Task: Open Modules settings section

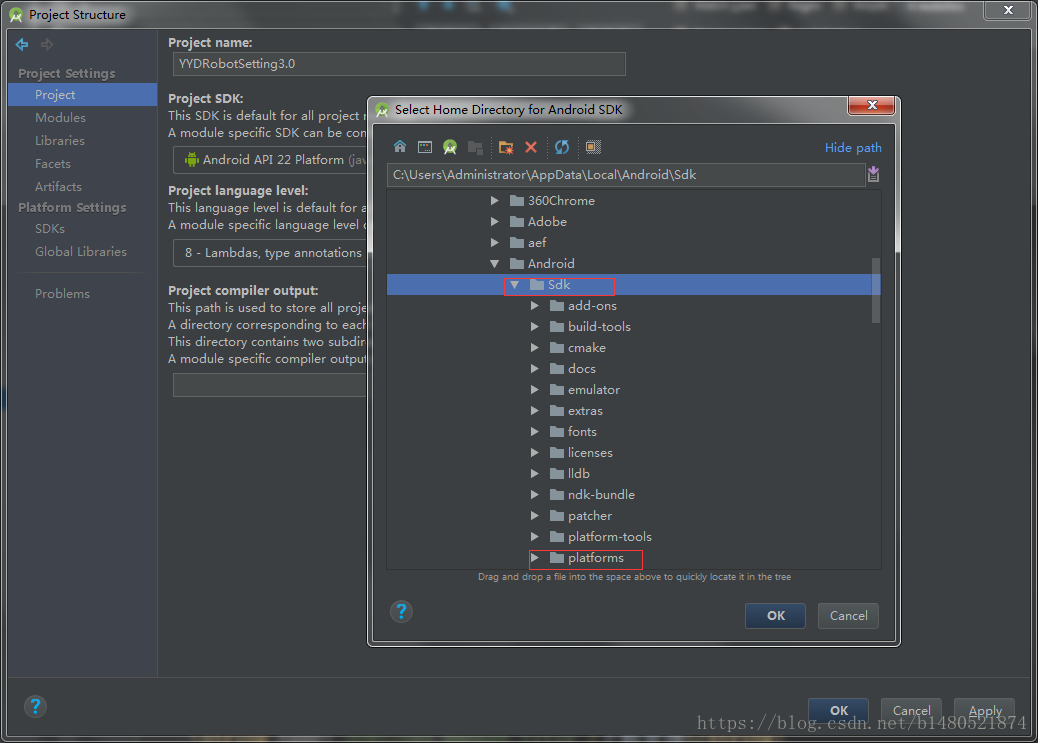Action: (60, 118)
